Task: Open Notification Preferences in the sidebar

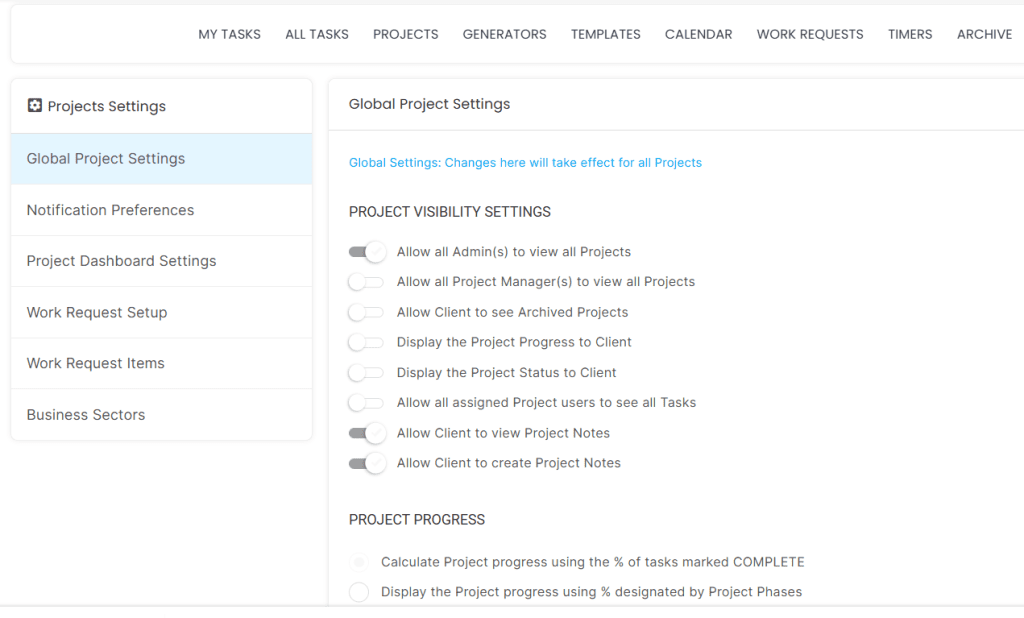Action: click(x=110, y=210)
